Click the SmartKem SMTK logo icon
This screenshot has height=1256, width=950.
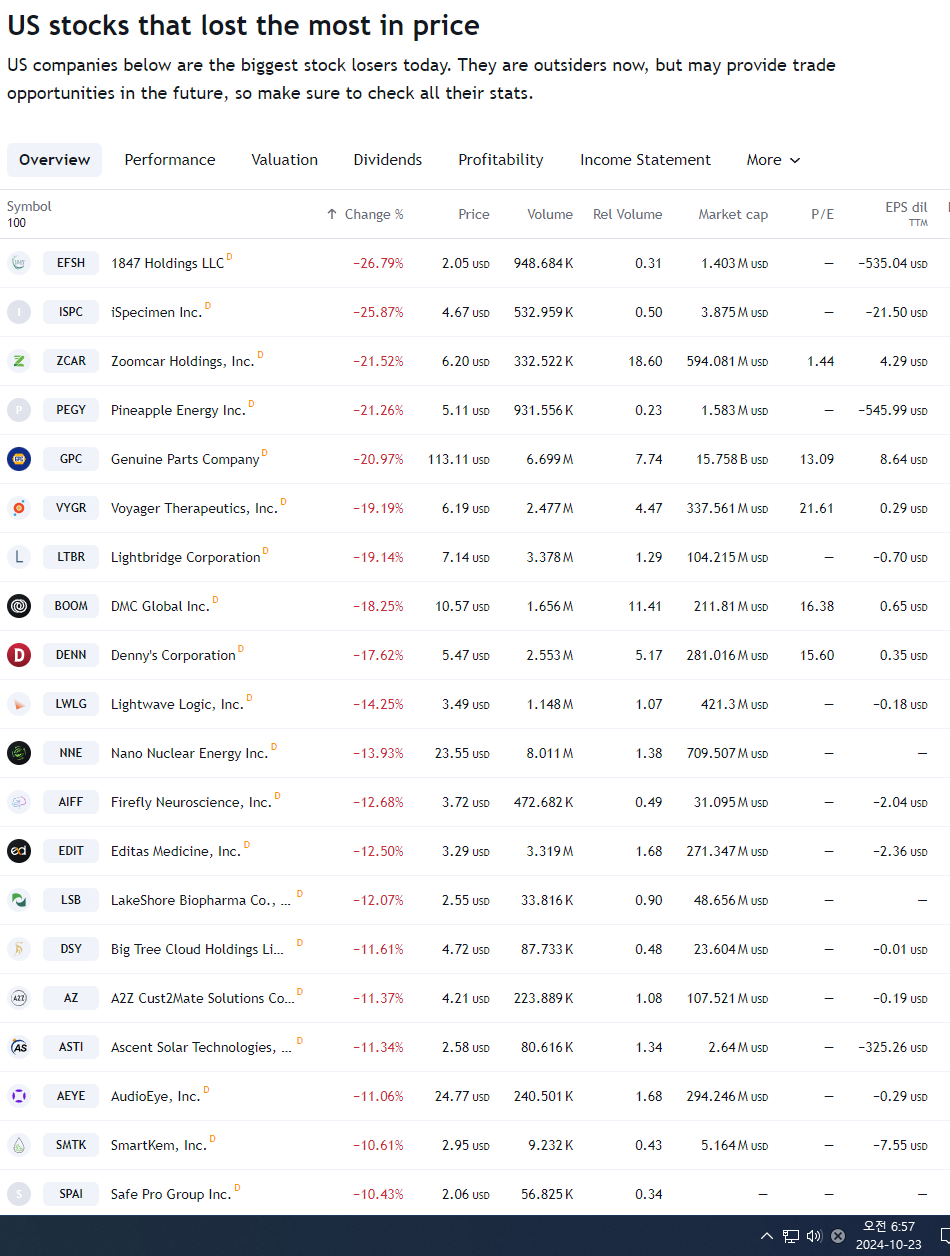[x=19, y=1145]
